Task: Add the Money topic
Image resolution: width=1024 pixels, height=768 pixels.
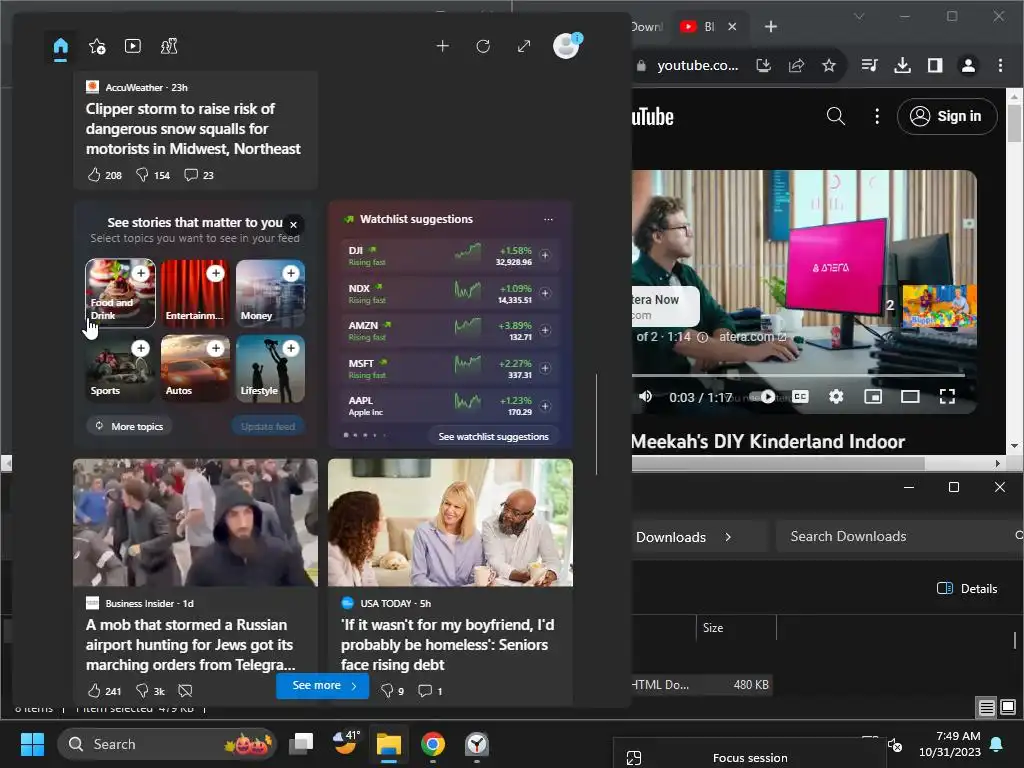Action: pyautogui.click(x=291, y=273)
